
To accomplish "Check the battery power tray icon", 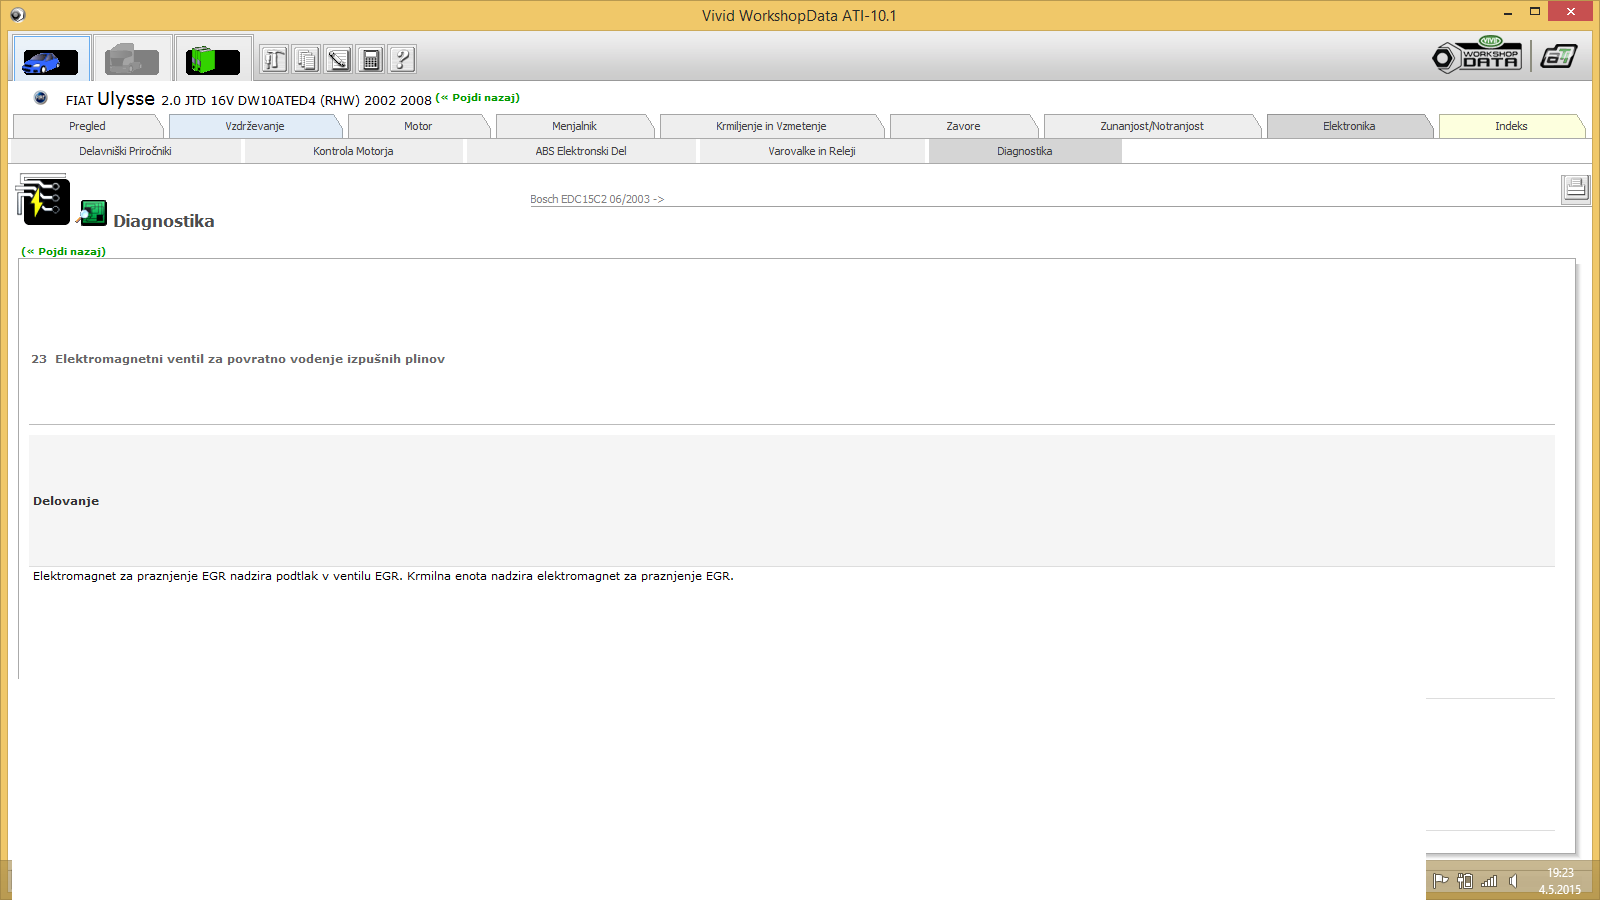I will (1465, 881).
